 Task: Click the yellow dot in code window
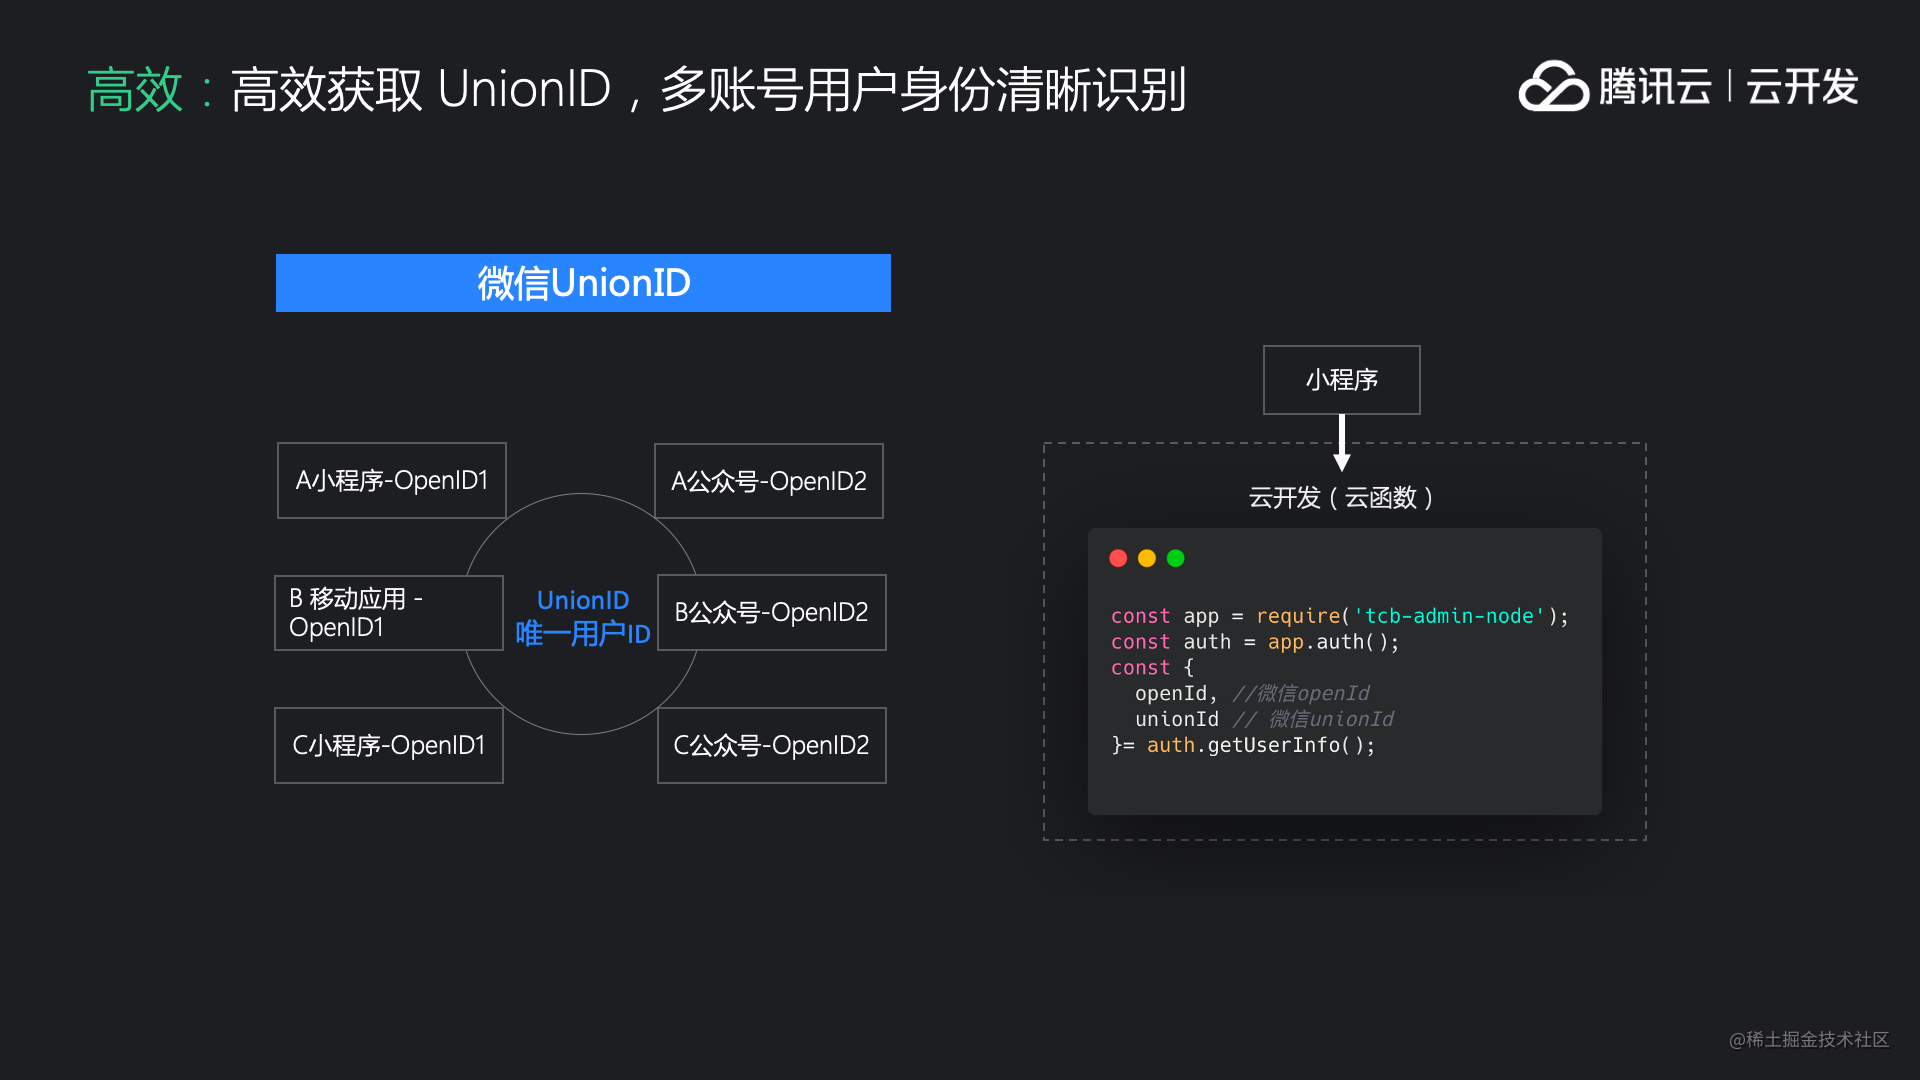coord(1147,558)
